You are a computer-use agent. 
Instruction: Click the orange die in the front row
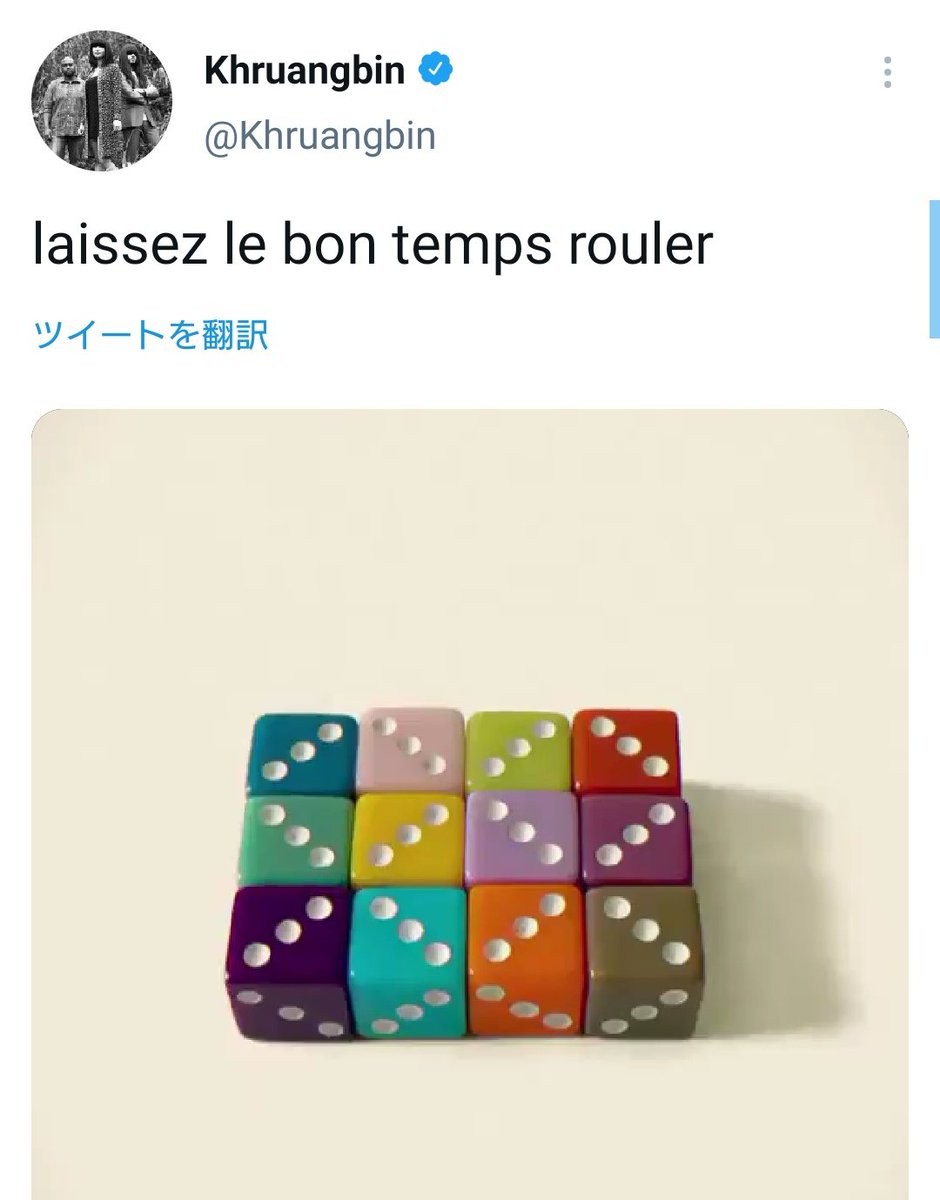click(526, 960)
